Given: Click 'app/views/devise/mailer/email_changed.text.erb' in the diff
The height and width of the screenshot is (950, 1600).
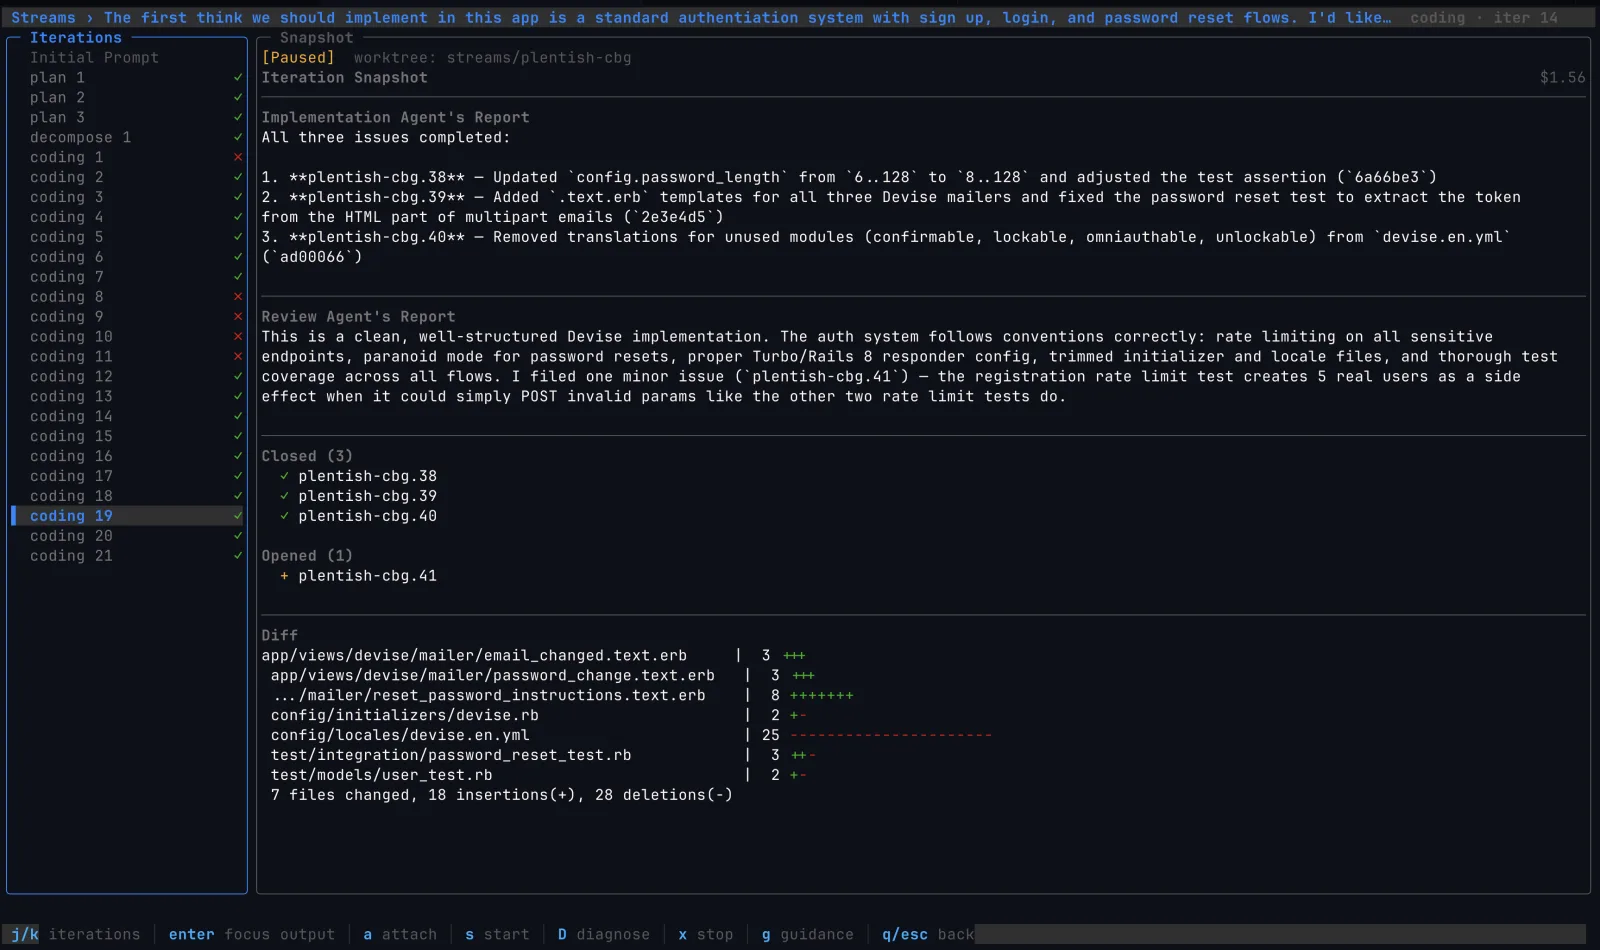Looking at the screenshot, I should coord(474,655).
